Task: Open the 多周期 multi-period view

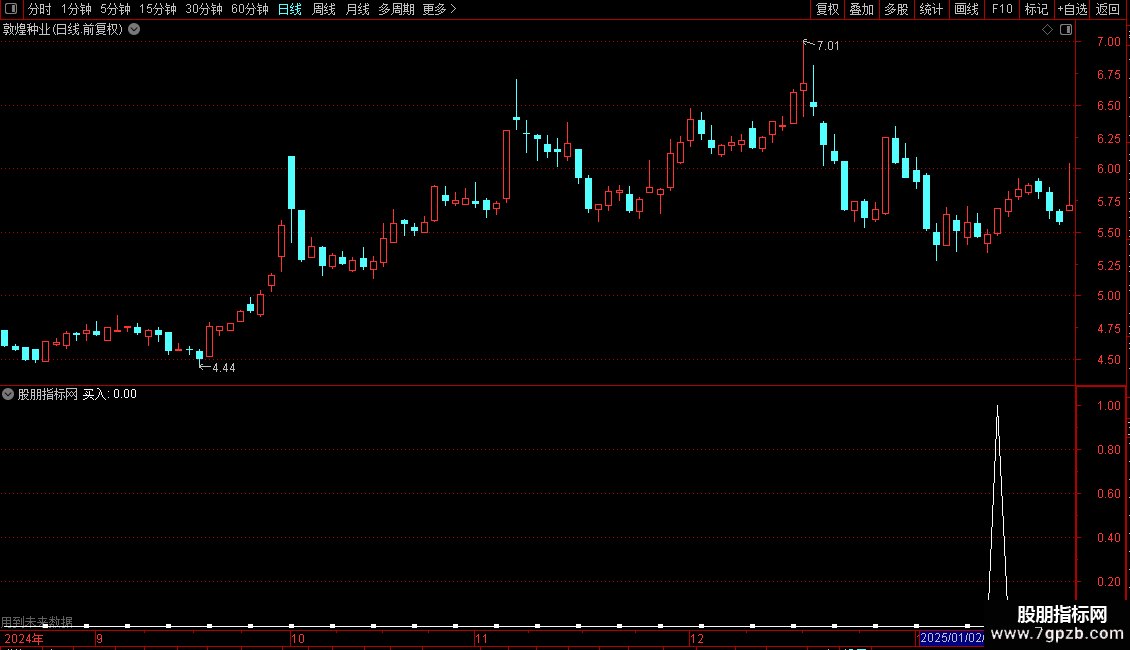Action: [x=396, y=9]
